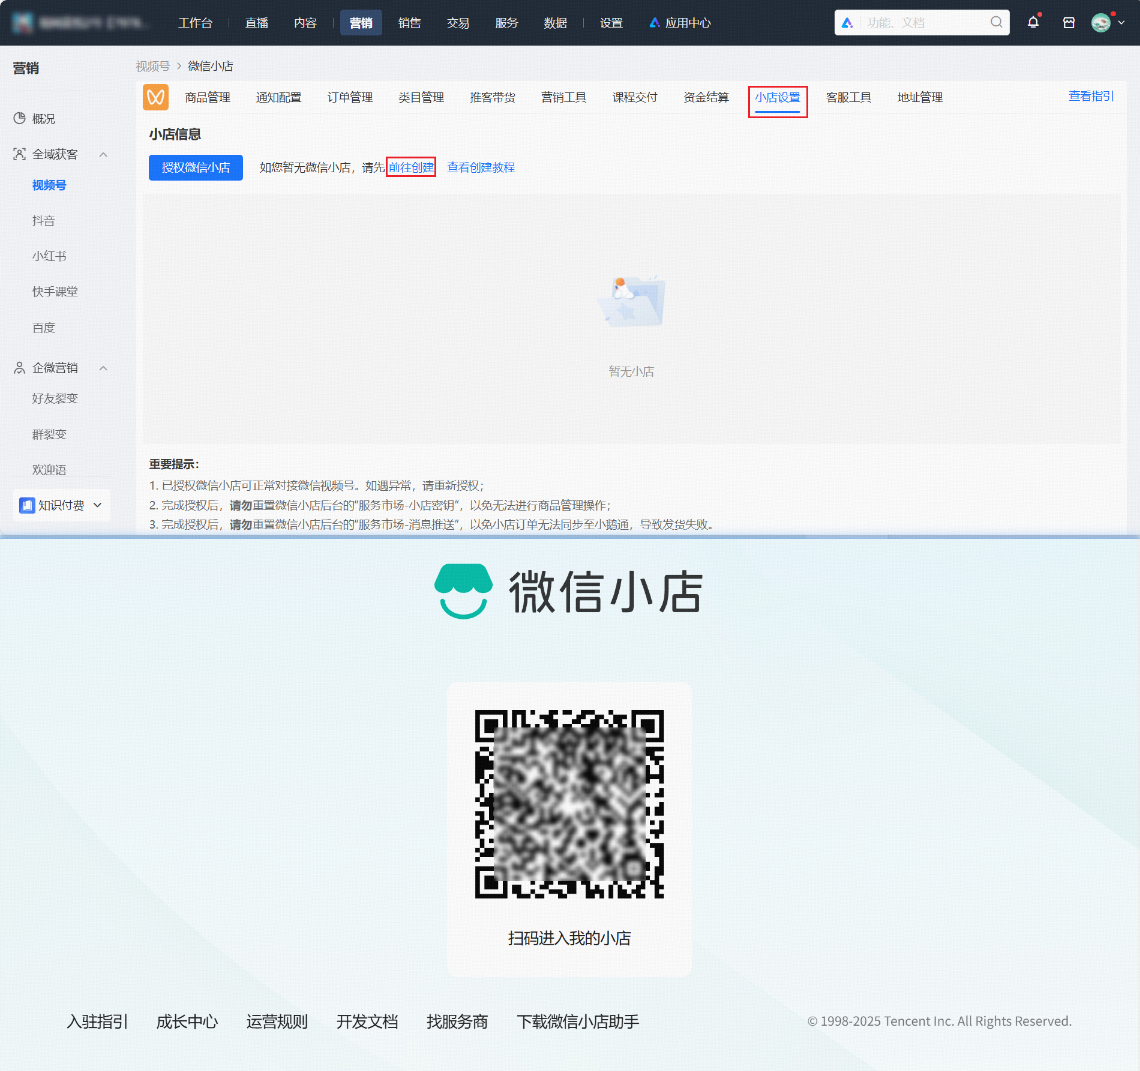Open the 入驻指引 footer link

[97, 1022]
